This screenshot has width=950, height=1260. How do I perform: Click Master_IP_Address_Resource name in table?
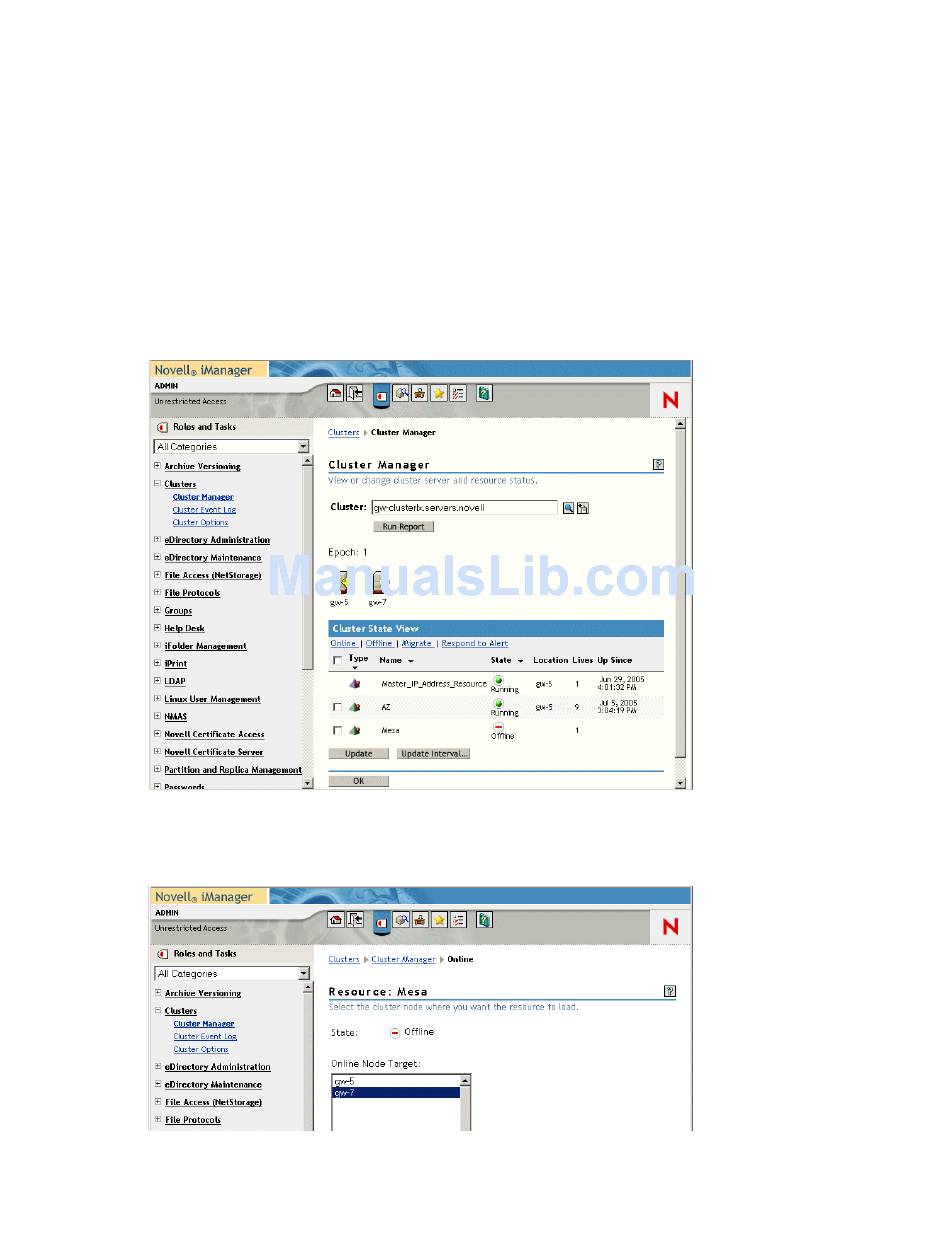pos(434,685)
